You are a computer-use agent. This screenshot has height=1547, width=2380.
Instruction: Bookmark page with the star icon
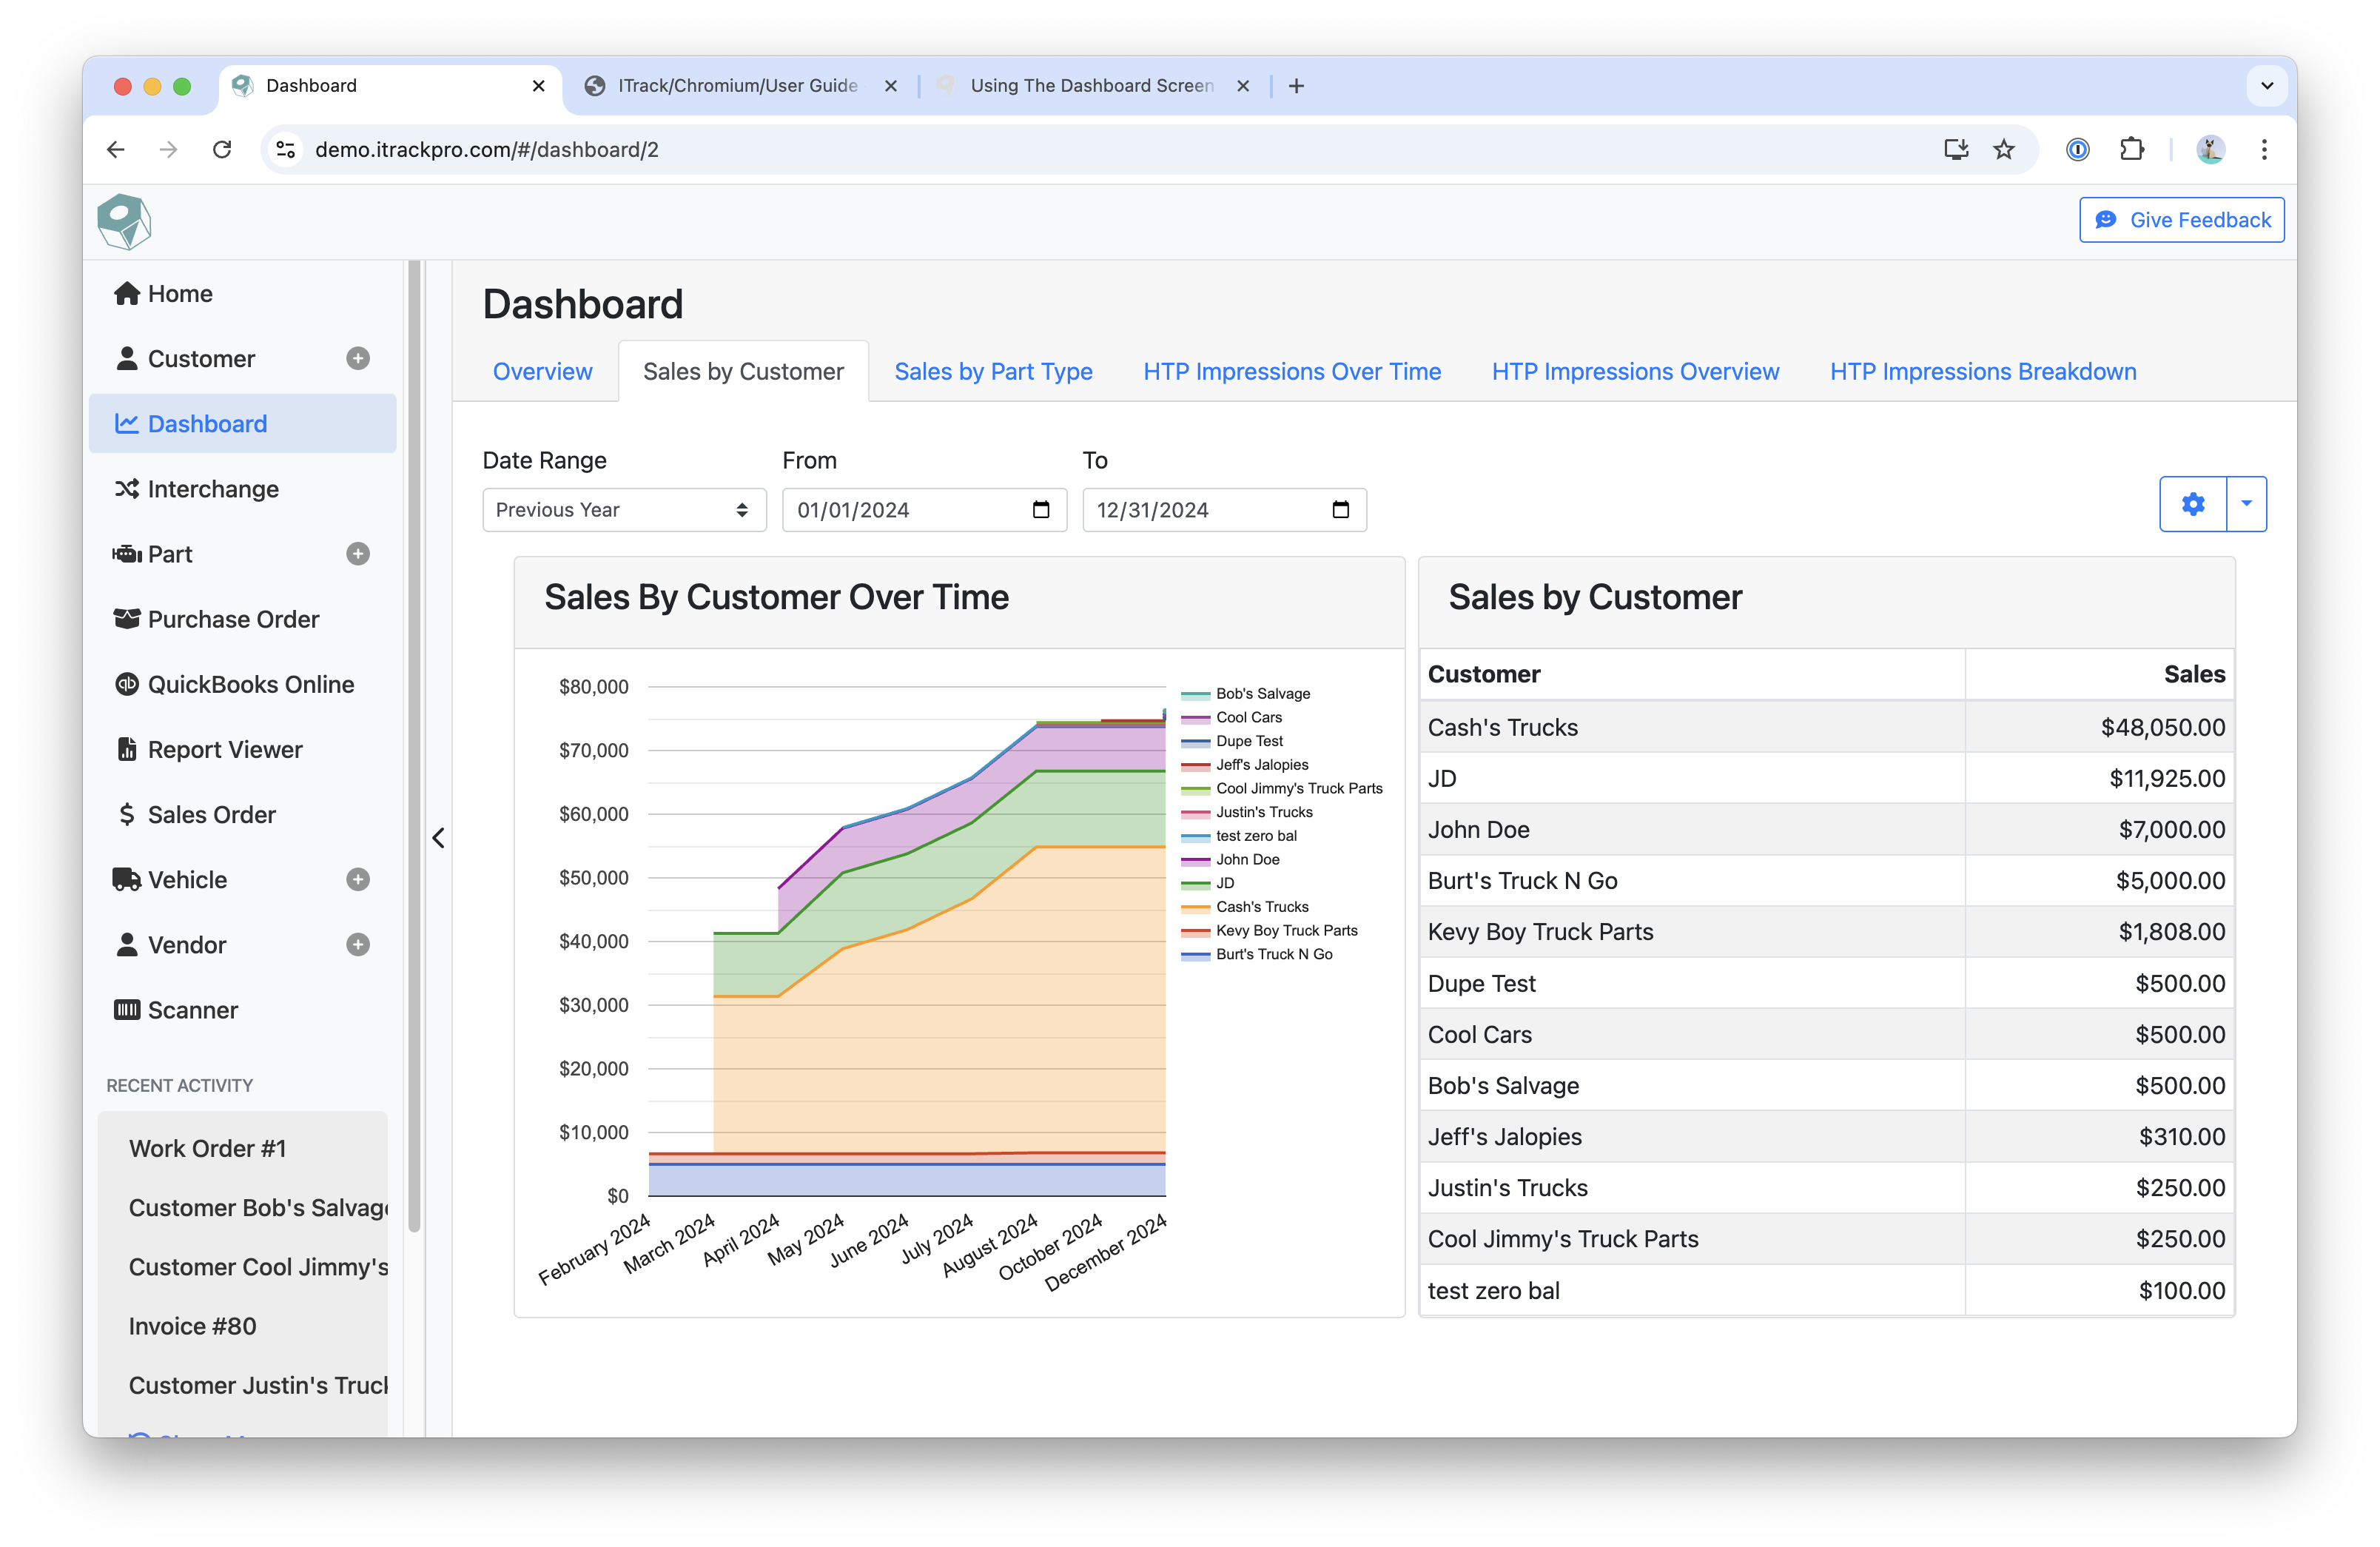click(x=2004, y=149)
